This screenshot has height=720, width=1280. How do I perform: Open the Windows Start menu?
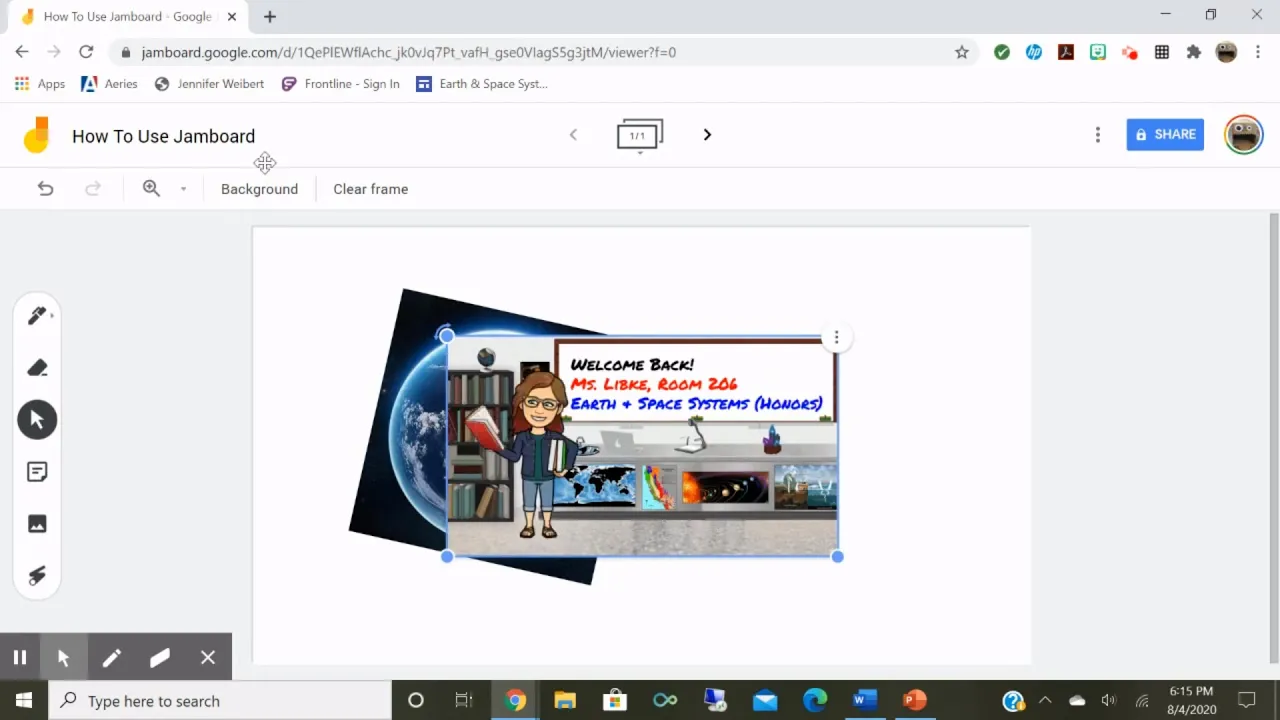click(x=24, y=700)
